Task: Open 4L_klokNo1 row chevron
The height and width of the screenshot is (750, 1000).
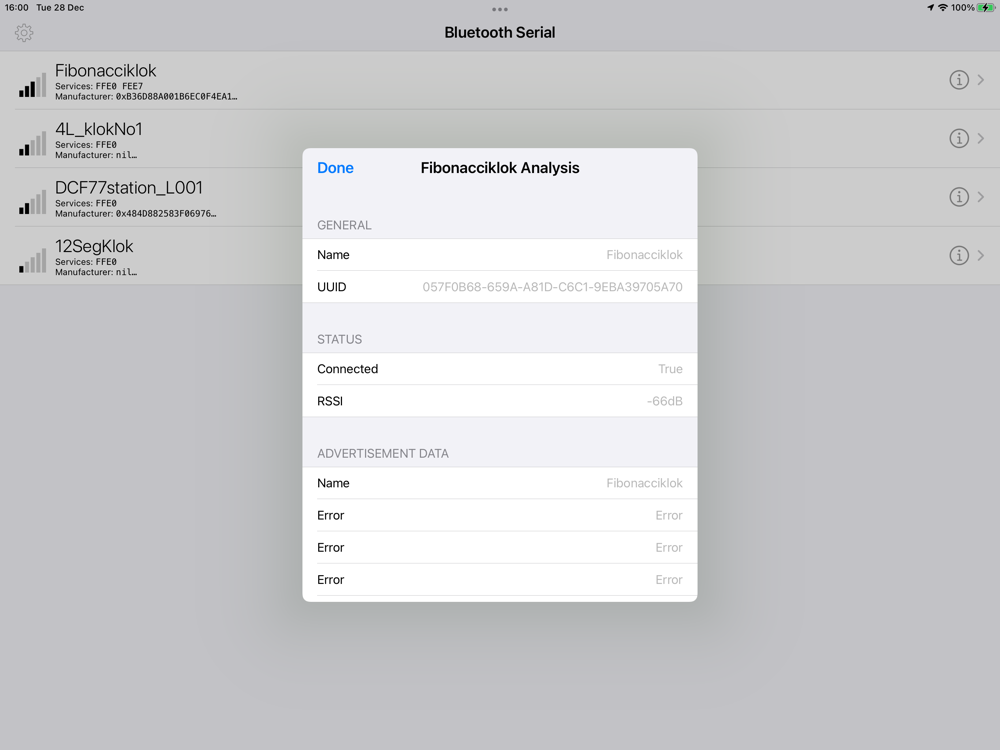Action: click(981, 138)
